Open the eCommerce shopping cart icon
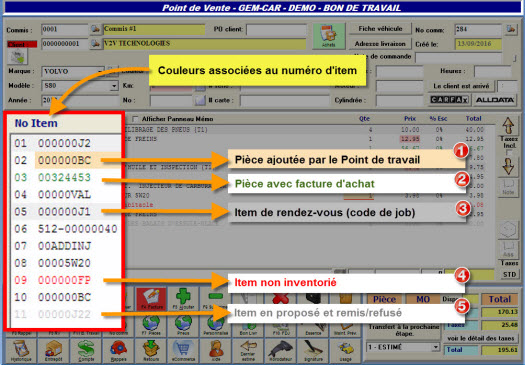Screen dimensions: 525x365 (183, 350)
